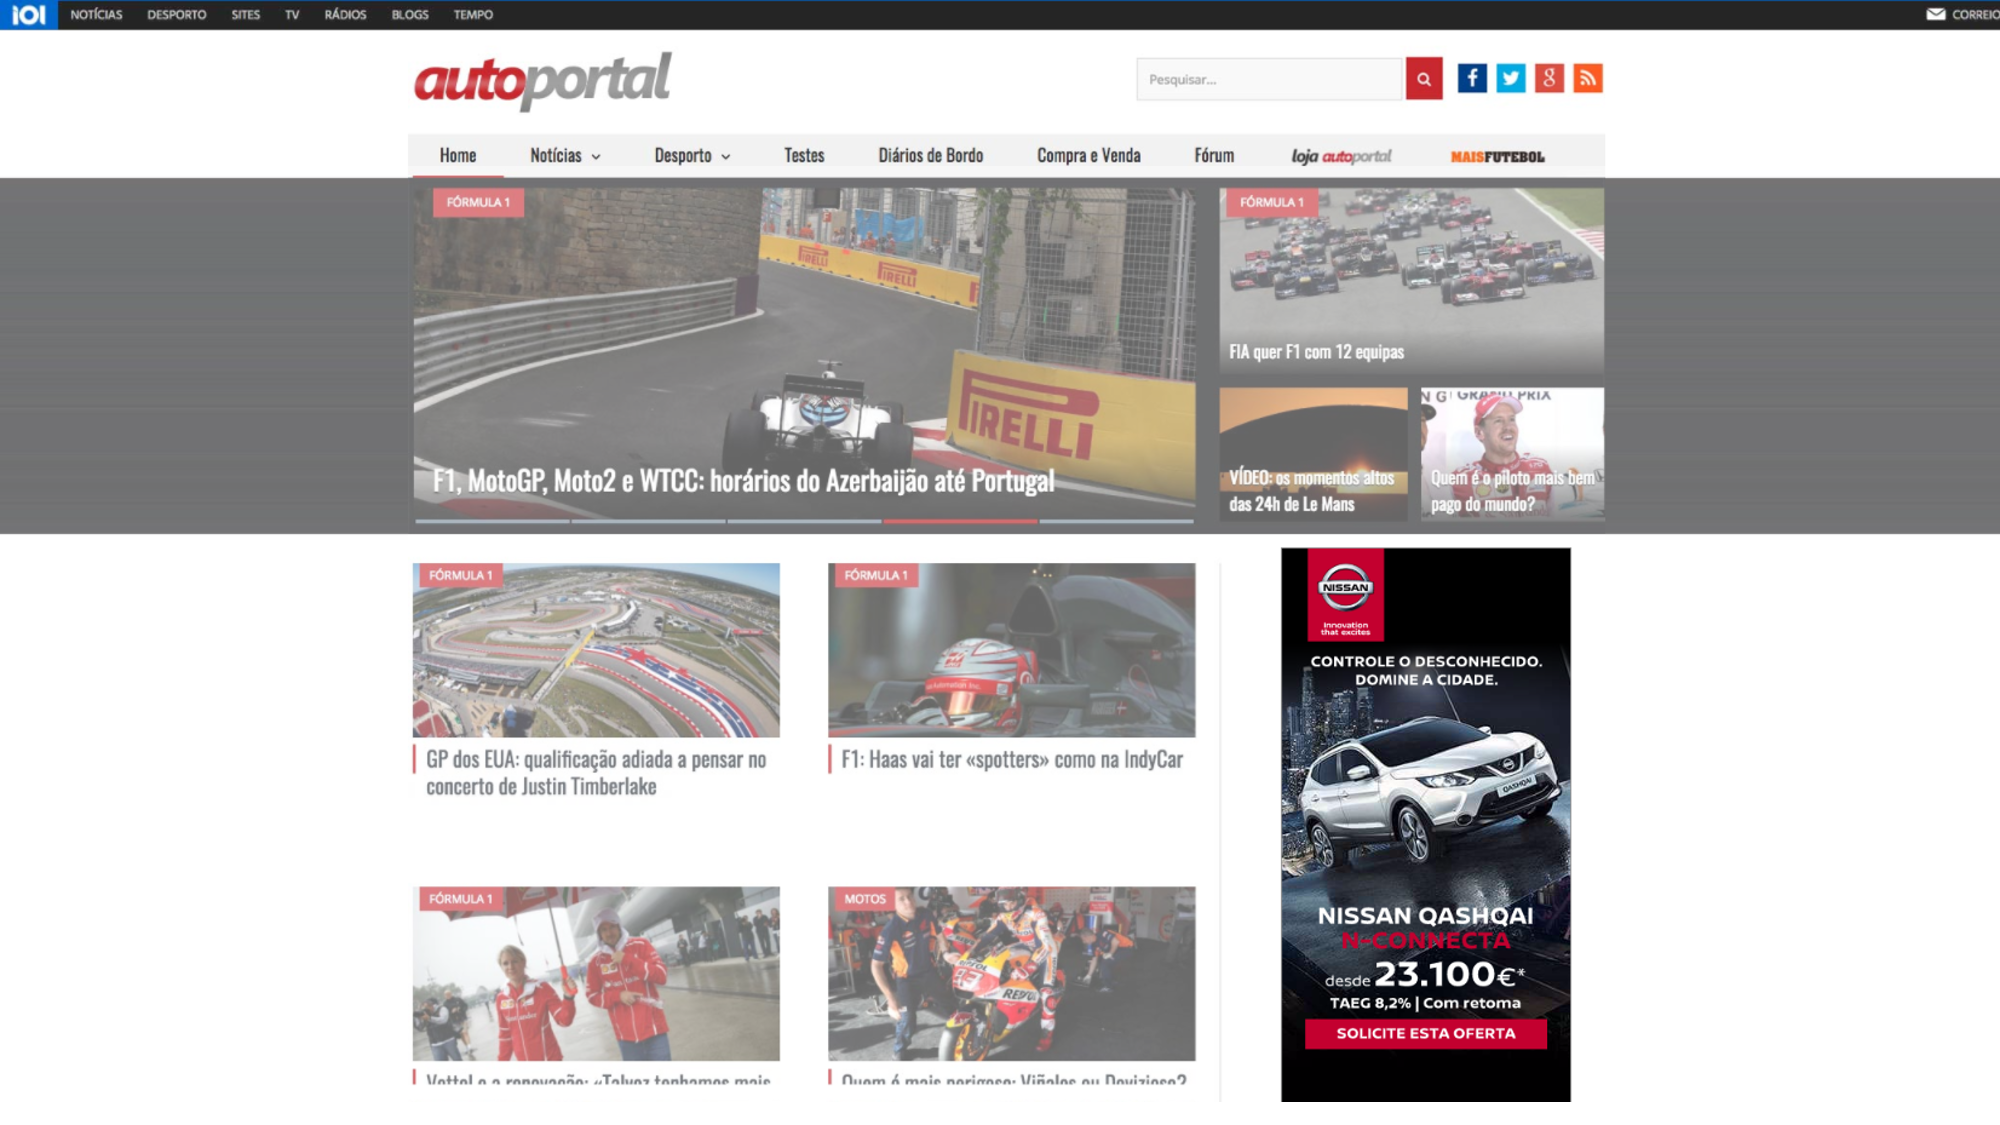Open the Twitter social icon
The image size is (2000, 1125).
[x=1510, y=78]
